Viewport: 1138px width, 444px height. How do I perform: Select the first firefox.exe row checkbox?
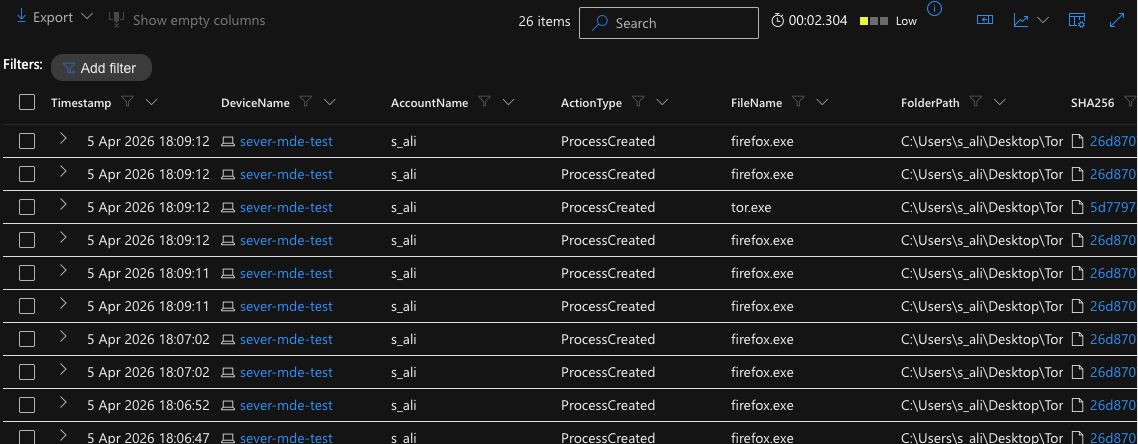(x=27, y=142)
